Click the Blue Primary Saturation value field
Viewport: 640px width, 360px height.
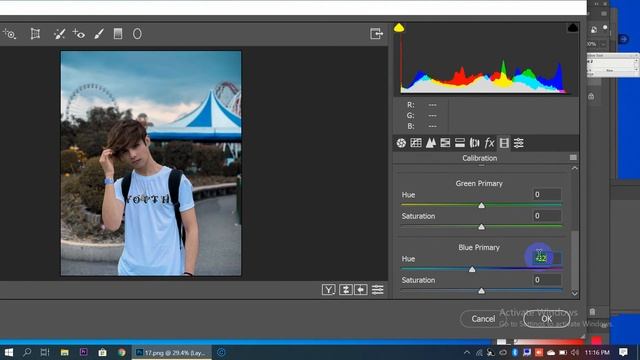[547, 280]
